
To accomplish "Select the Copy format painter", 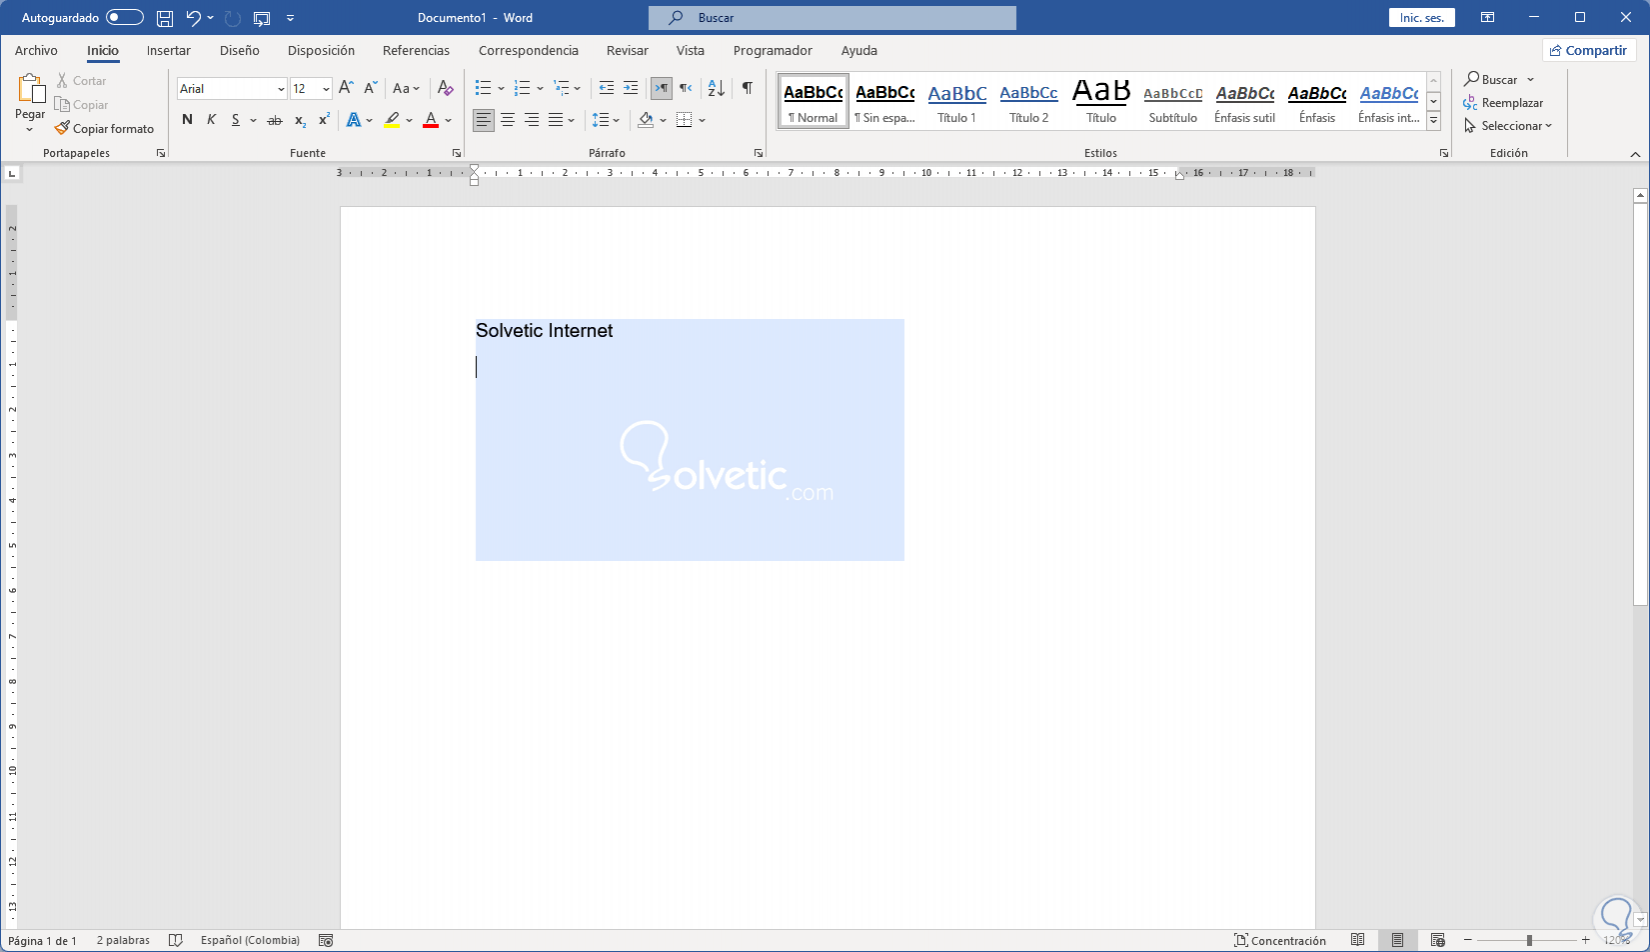I will tap(105, 129).
